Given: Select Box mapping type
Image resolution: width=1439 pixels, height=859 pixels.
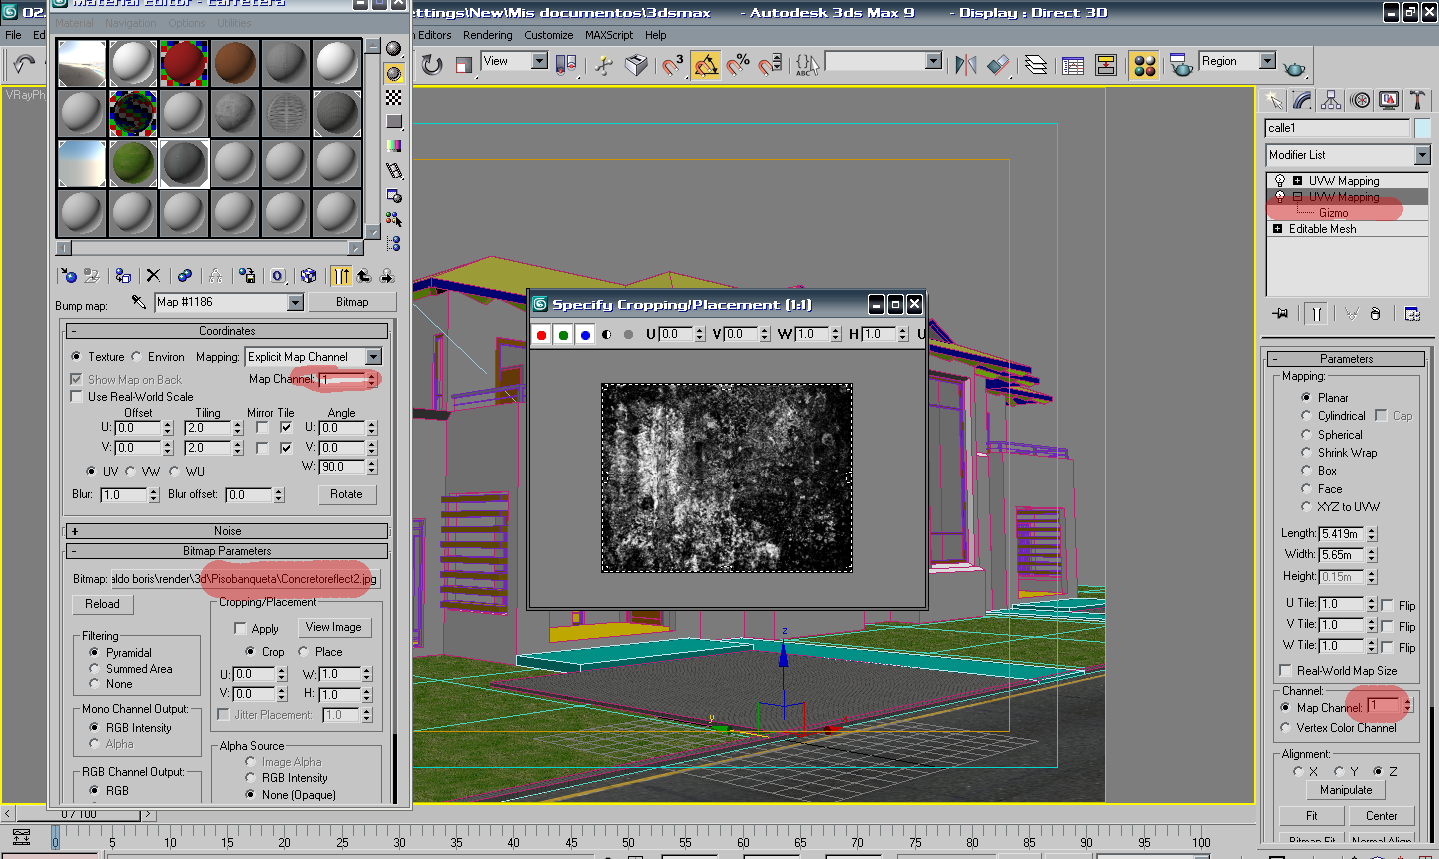Looking at the screenshot, I should click(1306, 471).
